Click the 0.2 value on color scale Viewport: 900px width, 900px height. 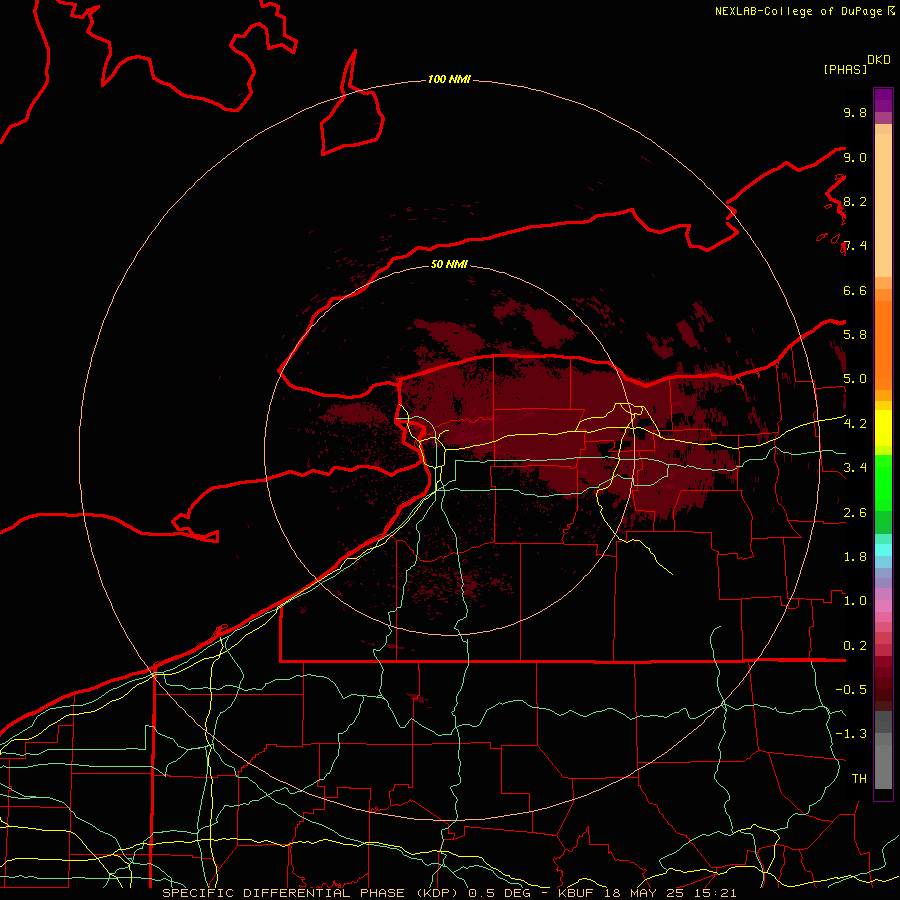click(855, 646)
